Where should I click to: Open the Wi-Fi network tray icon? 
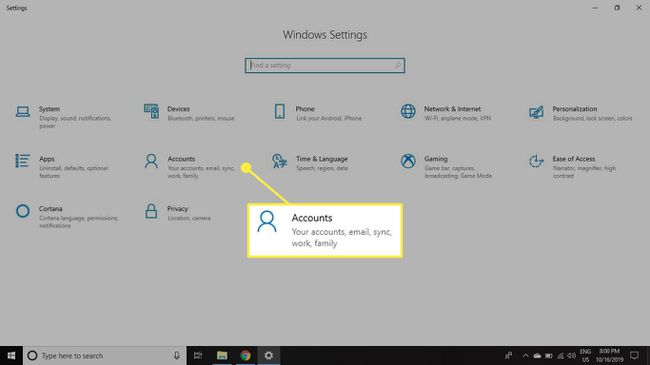pyautogui.click(x=560, y=355)
